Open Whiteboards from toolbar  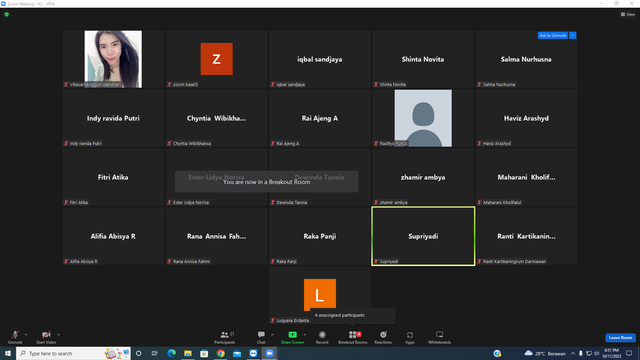[440, 337]
